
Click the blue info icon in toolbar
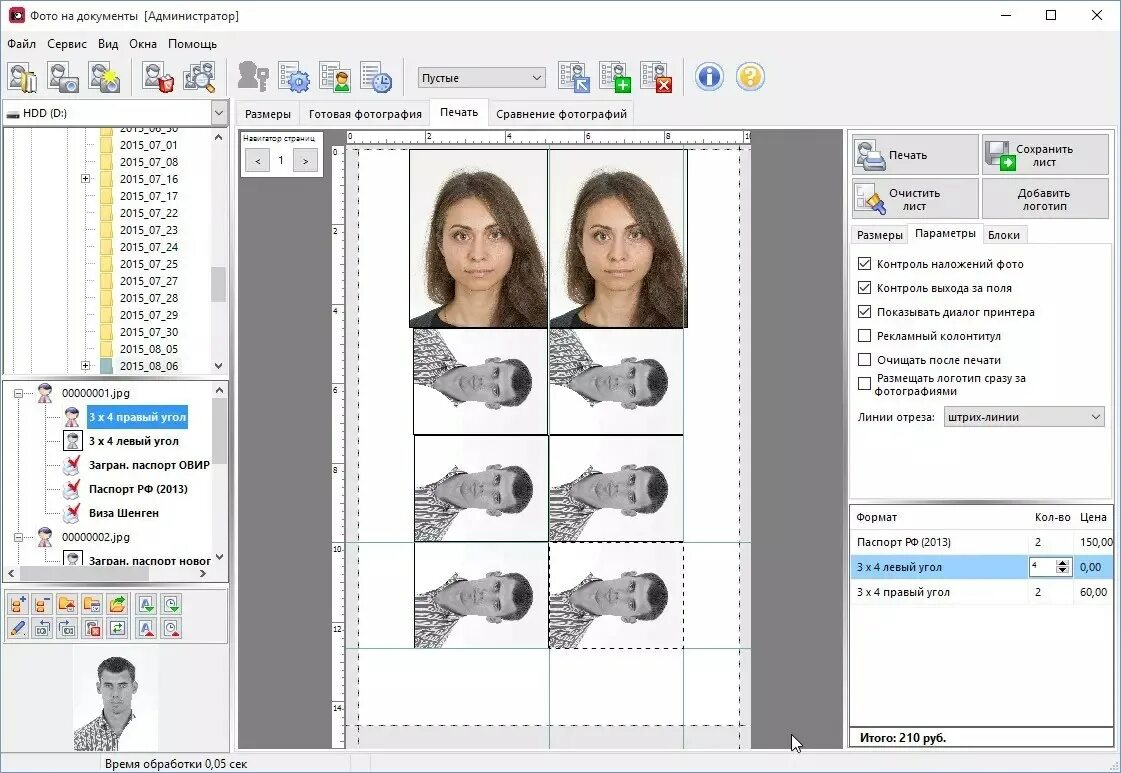709,77
